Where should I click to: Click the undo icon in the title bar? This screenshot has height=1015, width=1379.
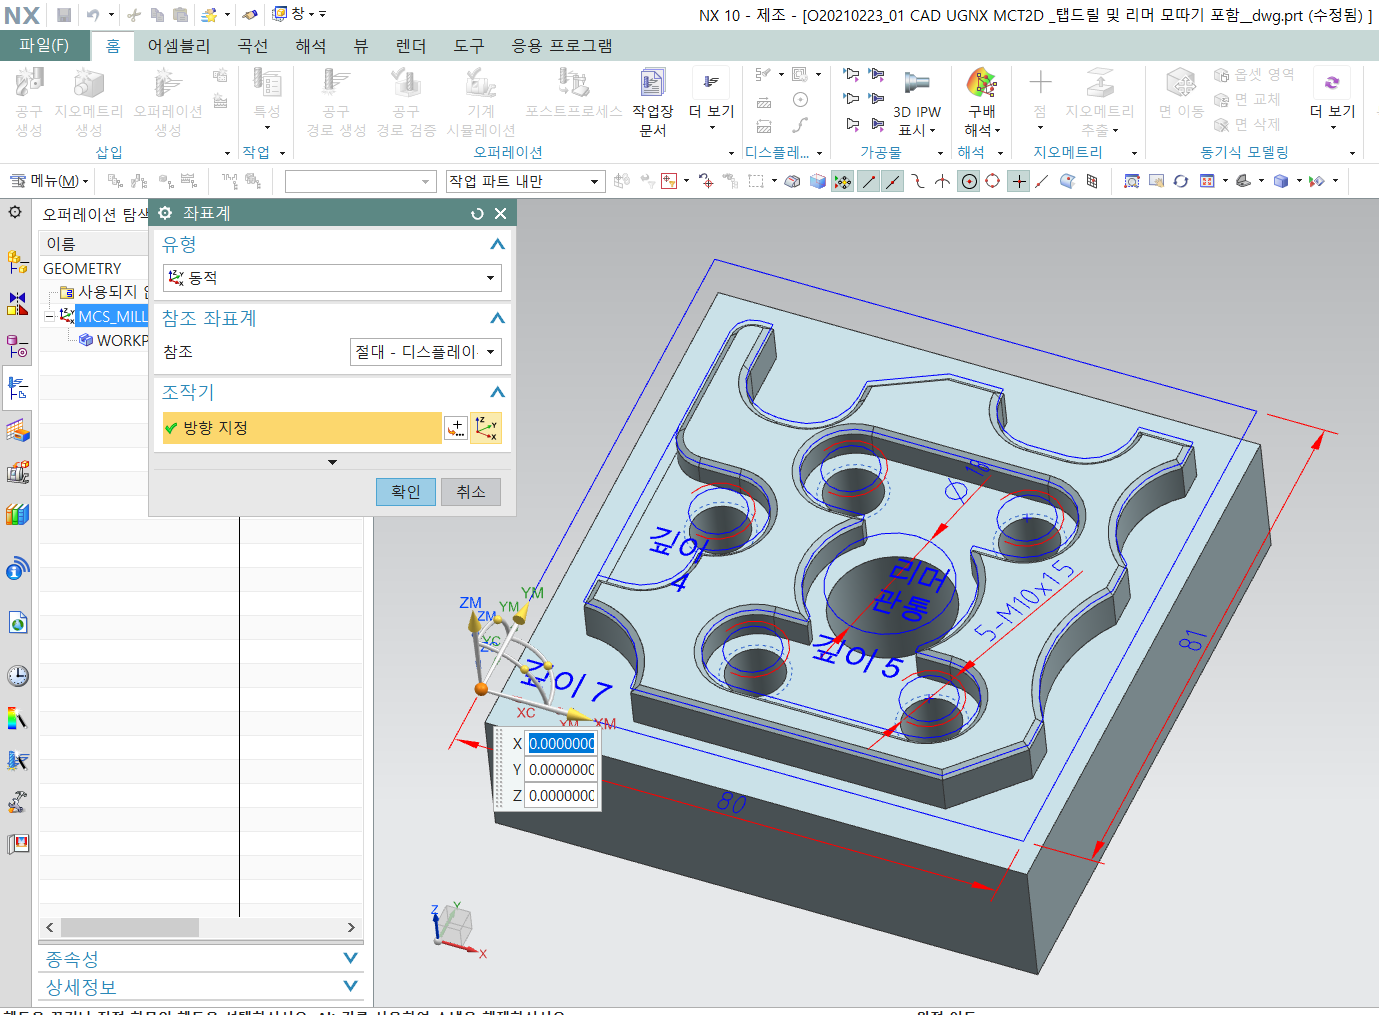(x=93, y=15)
